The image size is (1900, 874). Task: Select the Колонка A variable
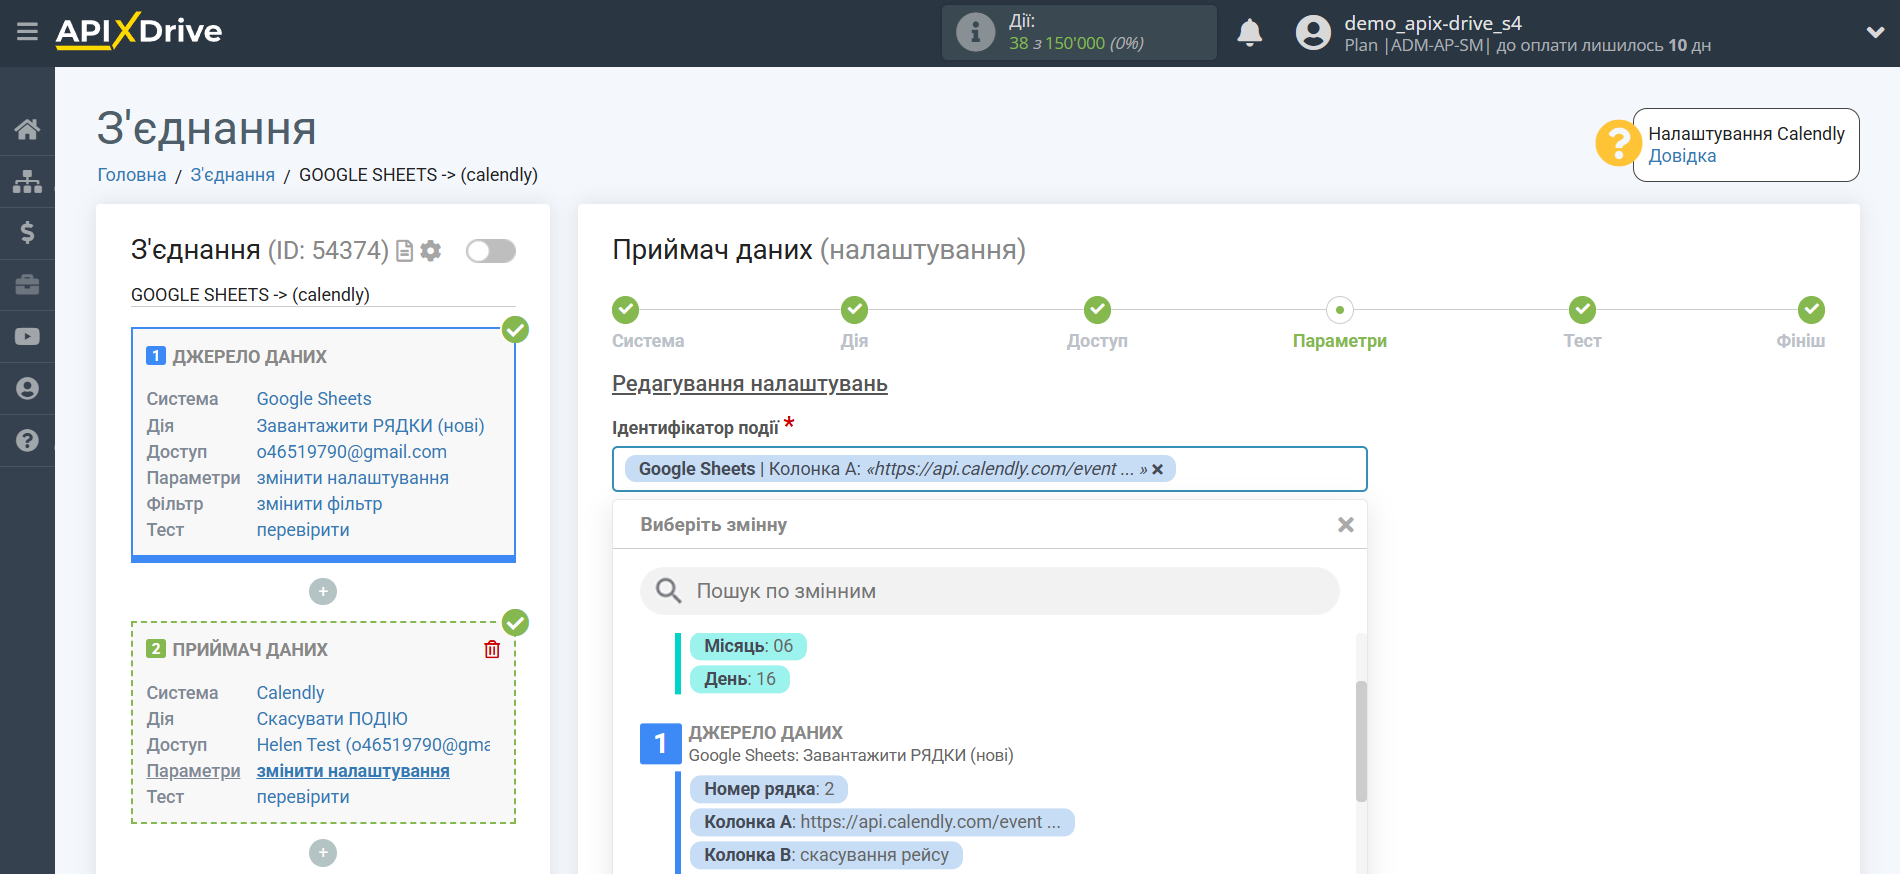882,822
